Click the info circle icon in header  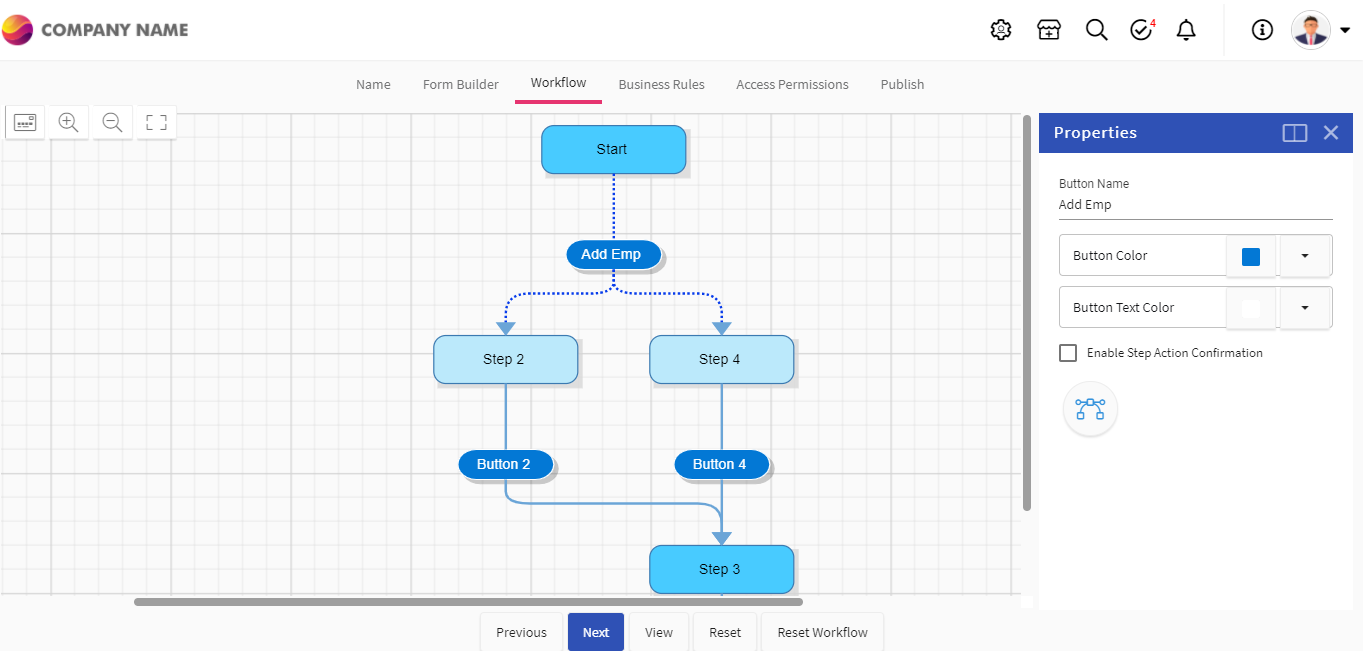coord(1262,30)
